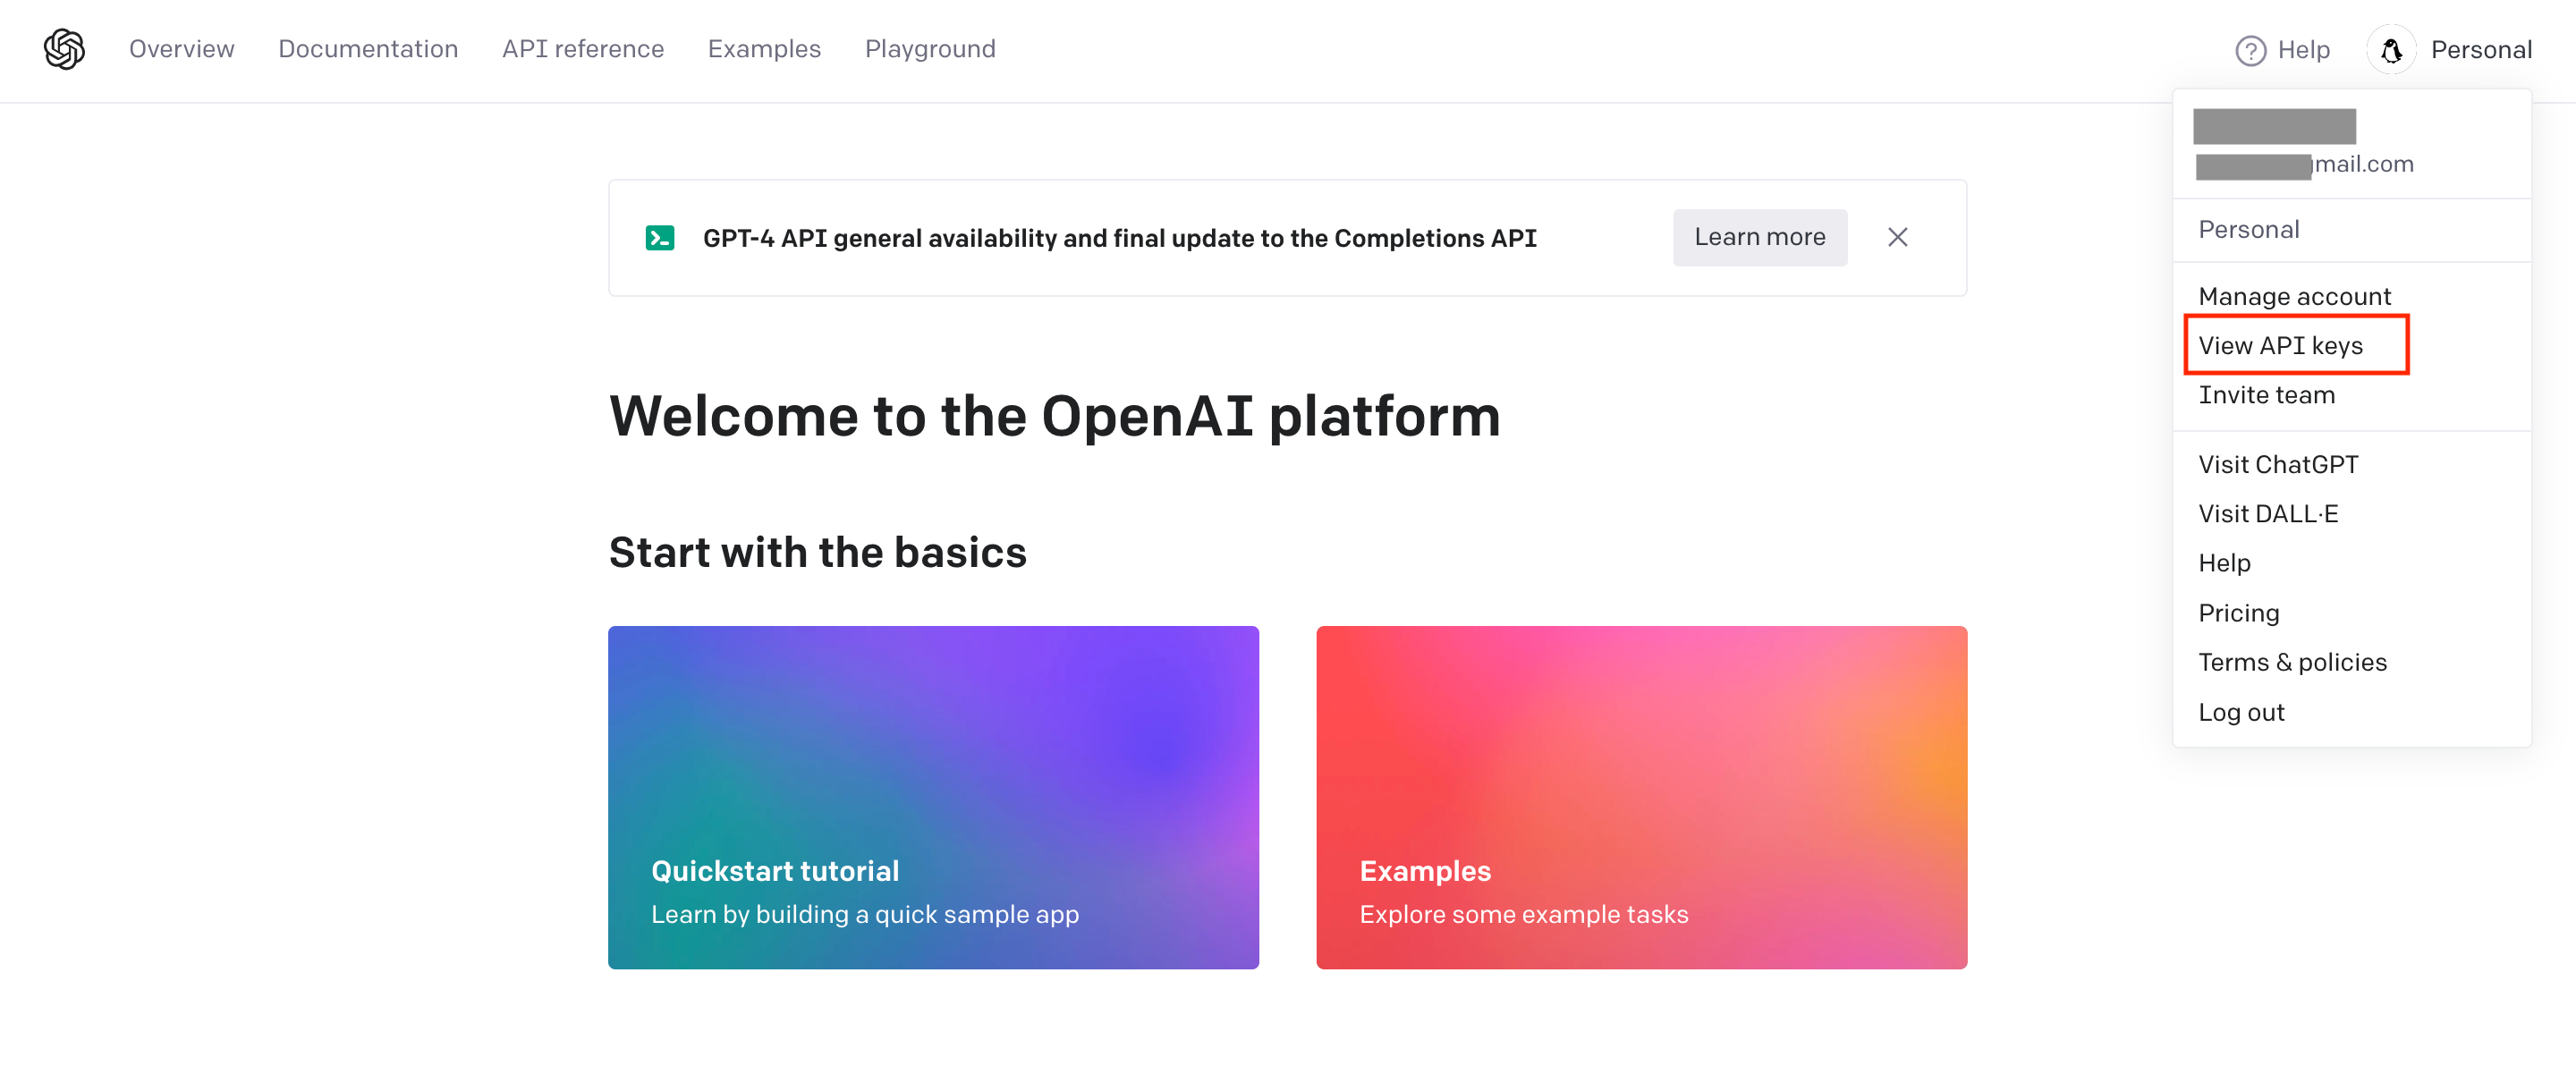Click the green terminal icon in the announcement banner
The height and width of the screenshot is (1091, 2576).
click(x=661, y=237)
